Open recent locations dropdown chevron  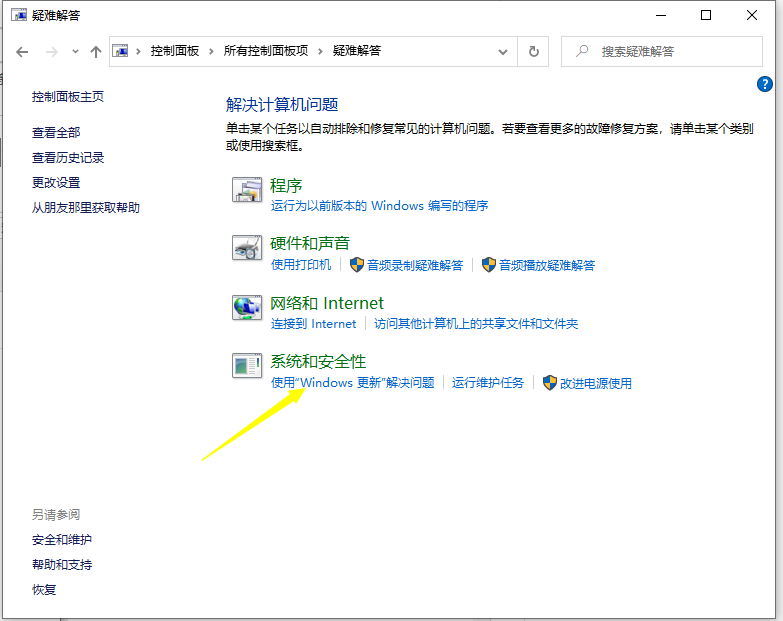pyautogui.click(x=75, y=51)
